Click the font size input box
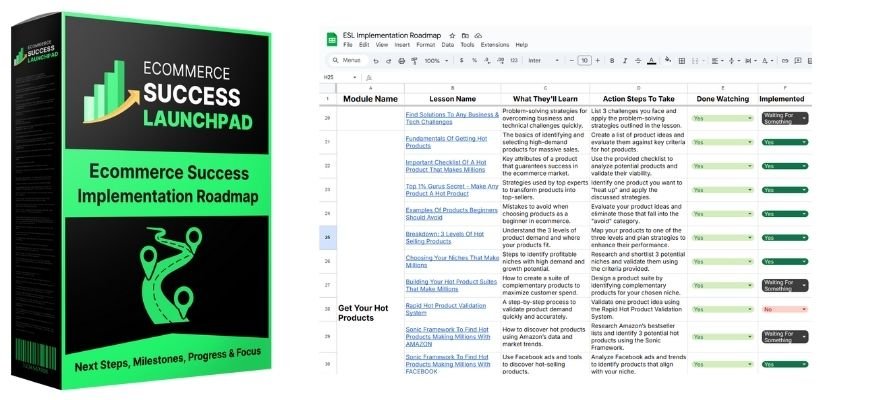The height and width of the screenshot is (400, 873). tap(585, 60)
